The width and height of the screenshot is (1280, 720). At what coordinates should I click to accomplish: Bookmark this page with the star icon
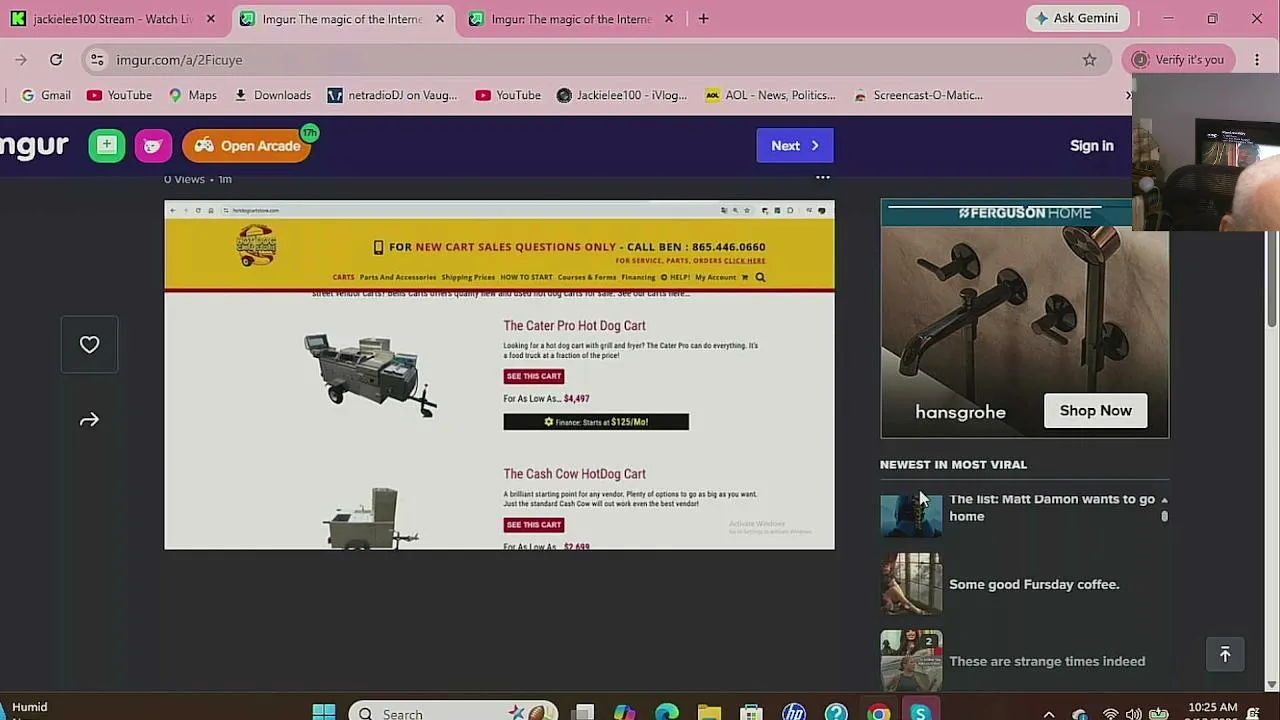click(1089, 60)
